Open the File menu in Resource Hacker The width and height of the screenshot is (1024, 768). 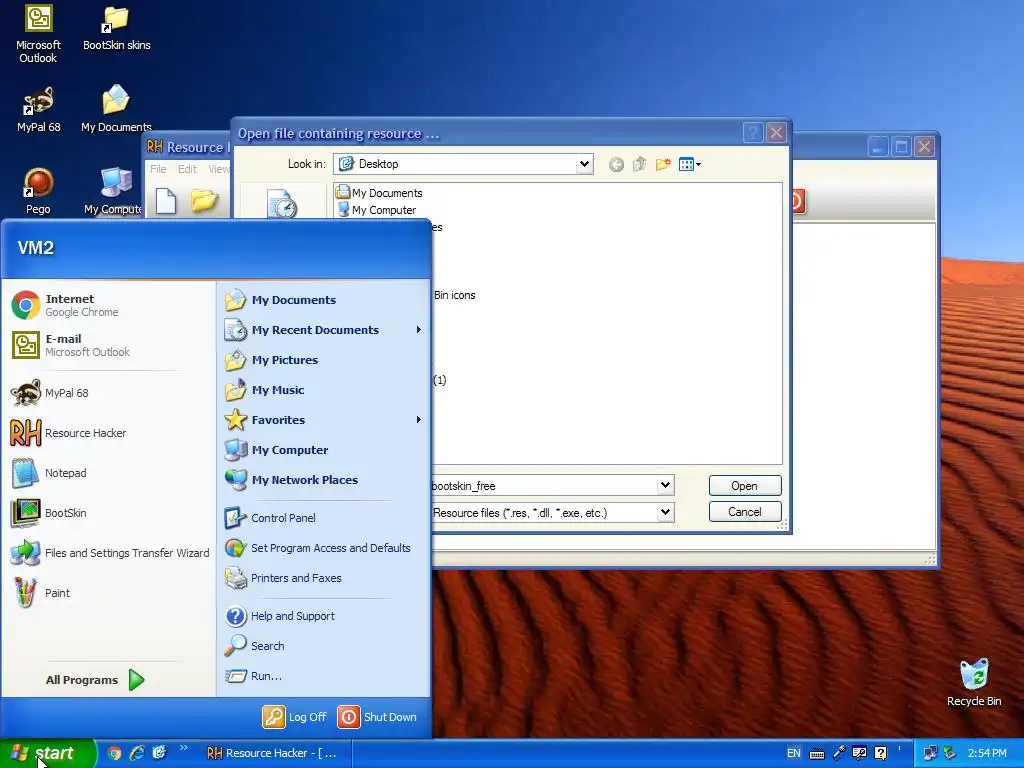[158, 168]
